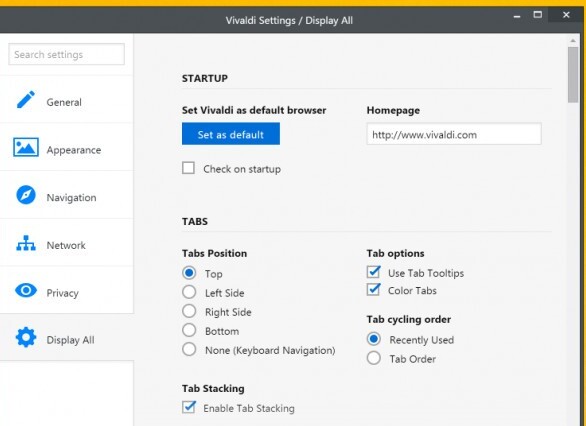Enable Check on startup checkbox

[188, 168]
